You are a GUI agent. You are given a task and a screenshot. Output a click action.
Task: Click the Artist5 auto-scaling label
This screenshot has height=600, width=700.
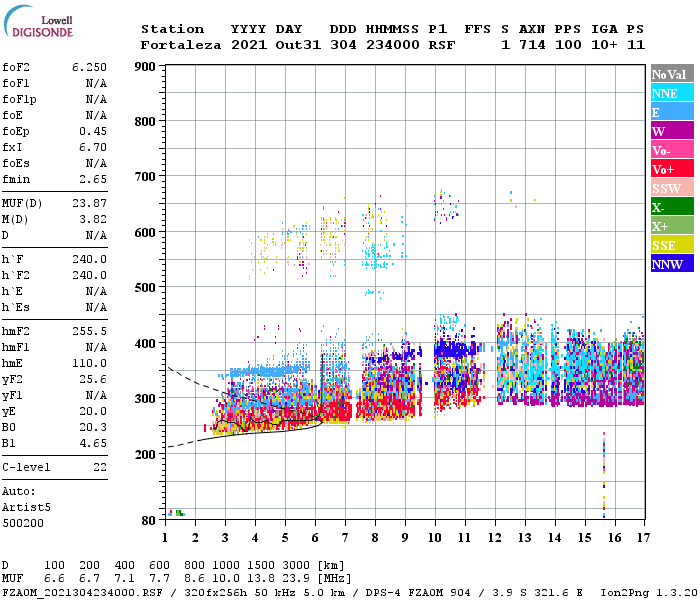pyautogui.click(x=26, y=508)
